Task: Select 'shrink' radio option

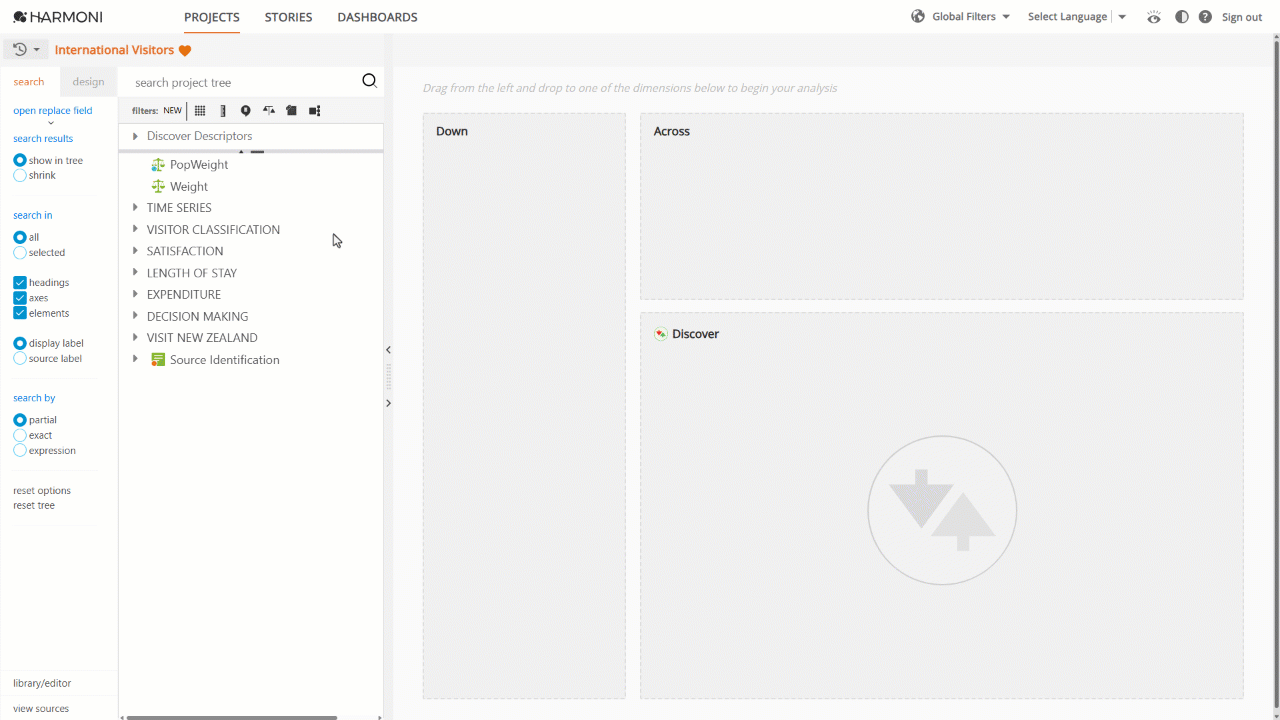Action: coord(20,175)
